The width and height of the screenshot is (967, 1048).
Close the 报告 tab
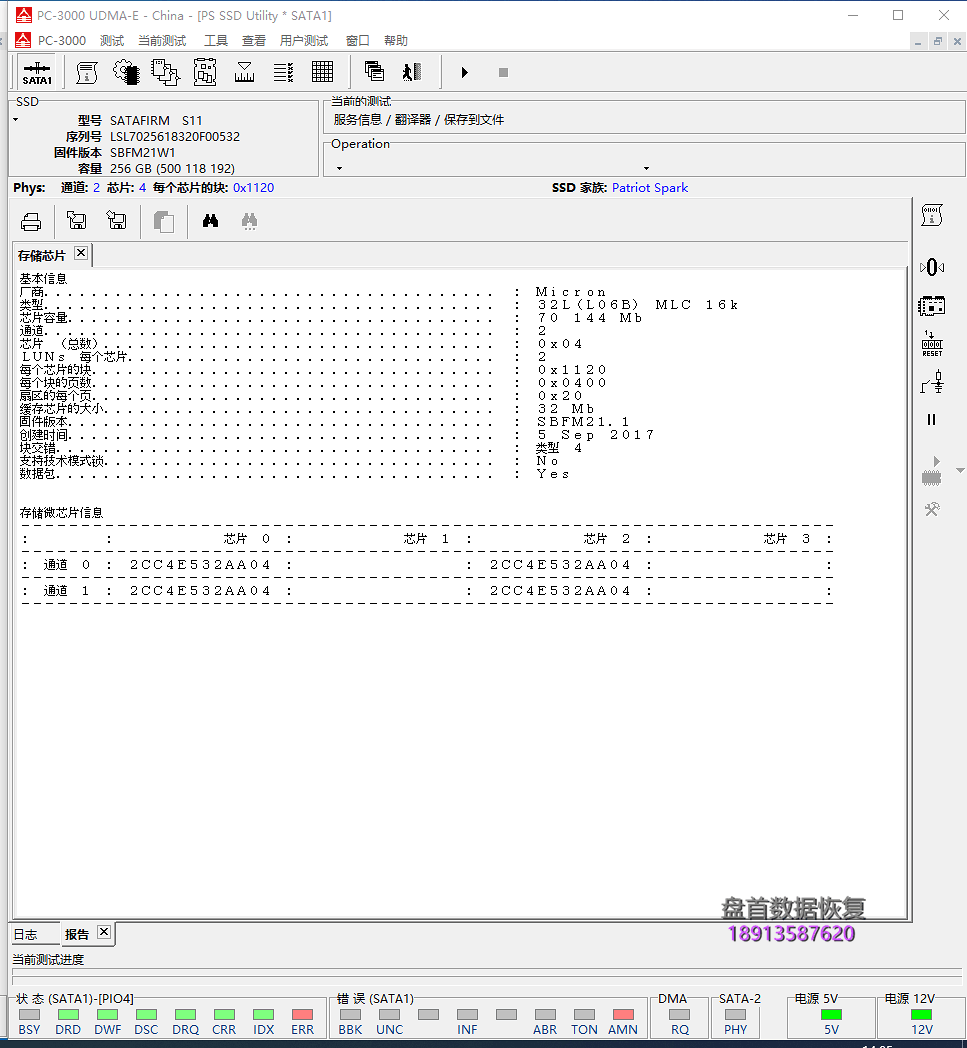click(x=104, y=932)
